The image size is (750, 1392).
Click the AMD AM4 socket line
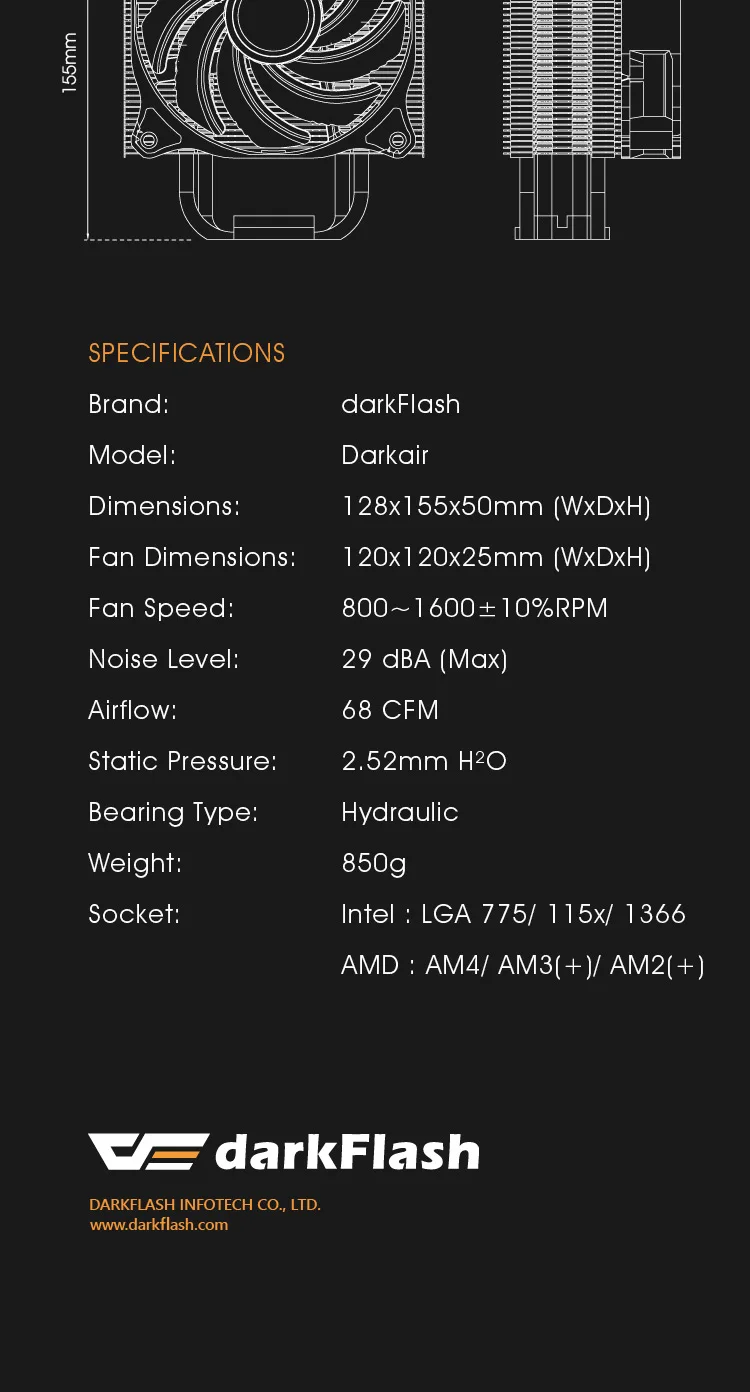coord(523,966)
